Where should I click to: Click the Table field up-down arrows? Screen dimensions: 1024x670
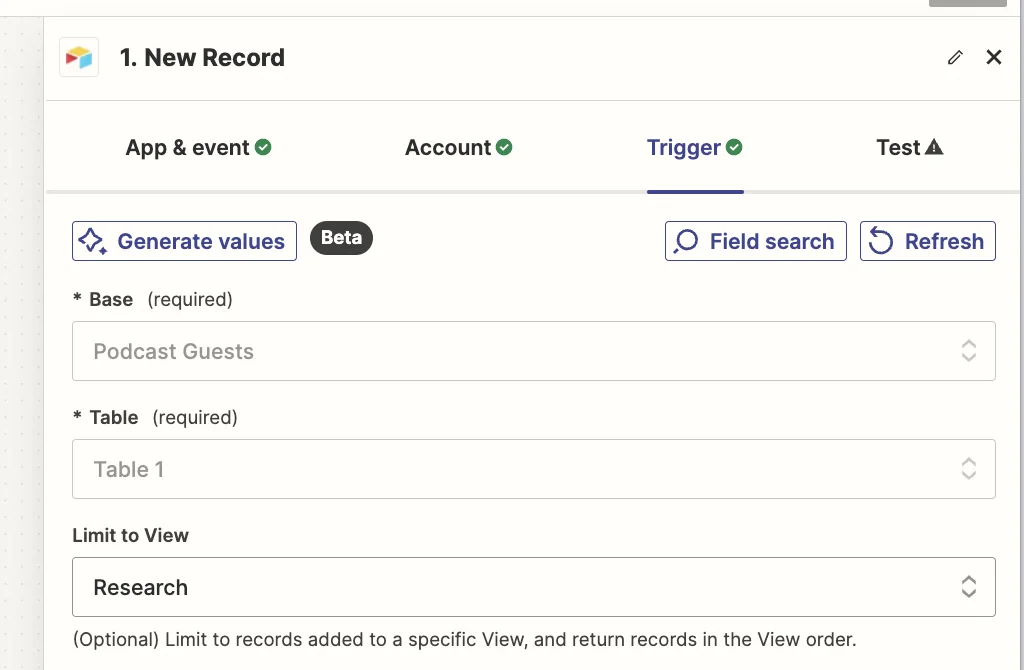coord(968,469)
